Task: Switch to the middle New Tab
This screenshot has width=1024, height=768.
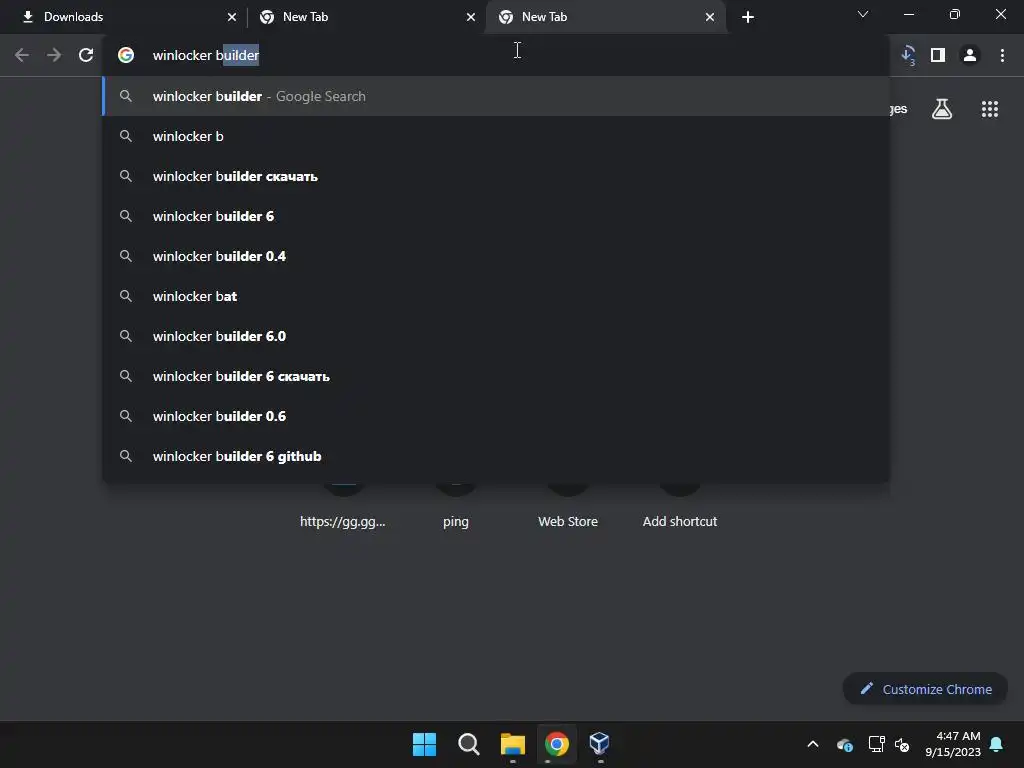Action: (366, 17)
